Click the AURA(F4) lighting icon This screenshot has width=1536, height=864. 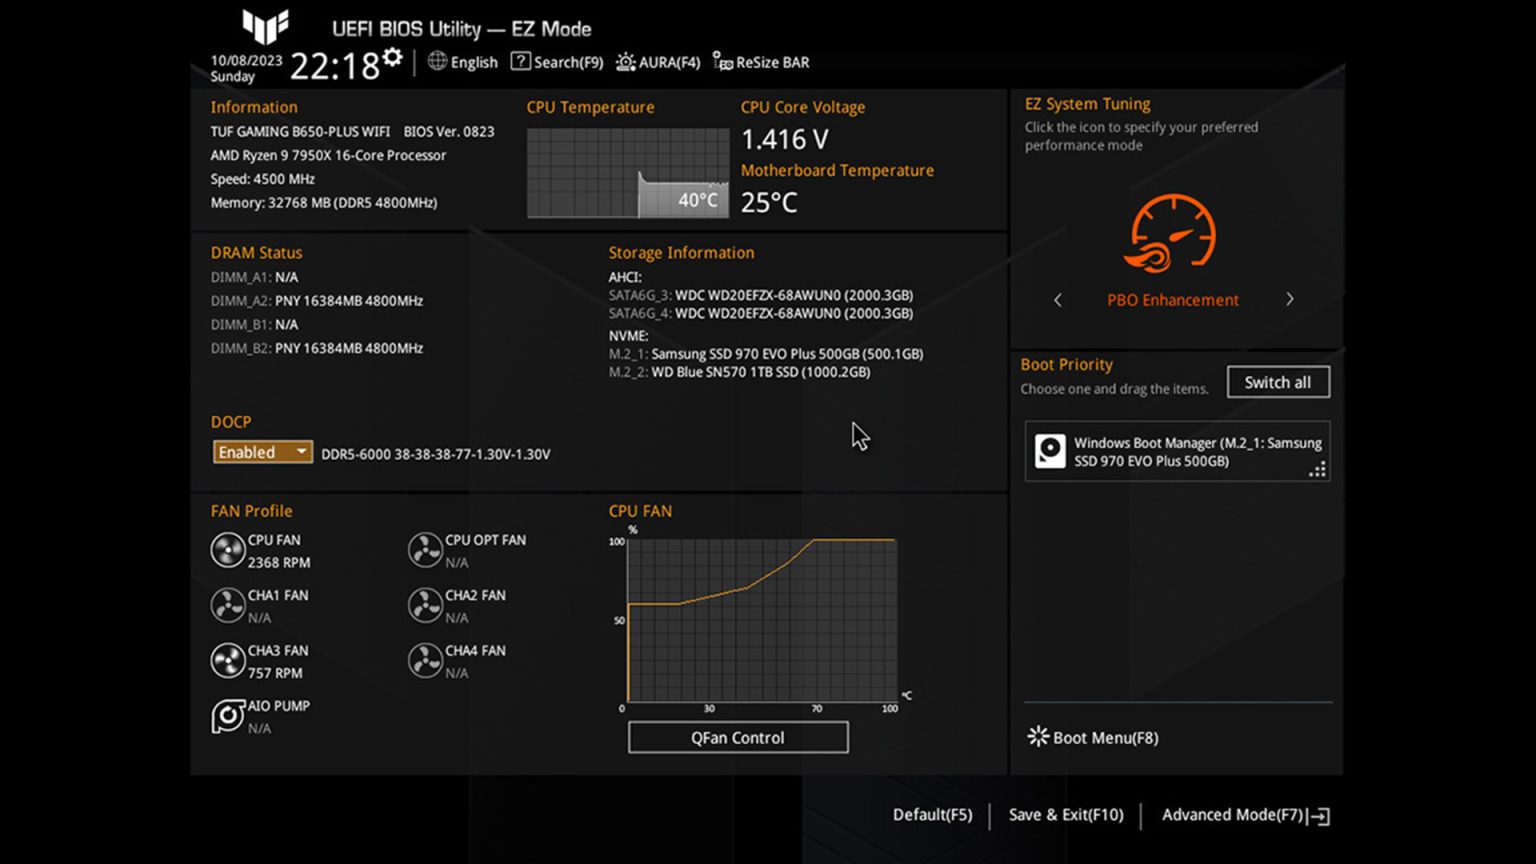[625, 62]
